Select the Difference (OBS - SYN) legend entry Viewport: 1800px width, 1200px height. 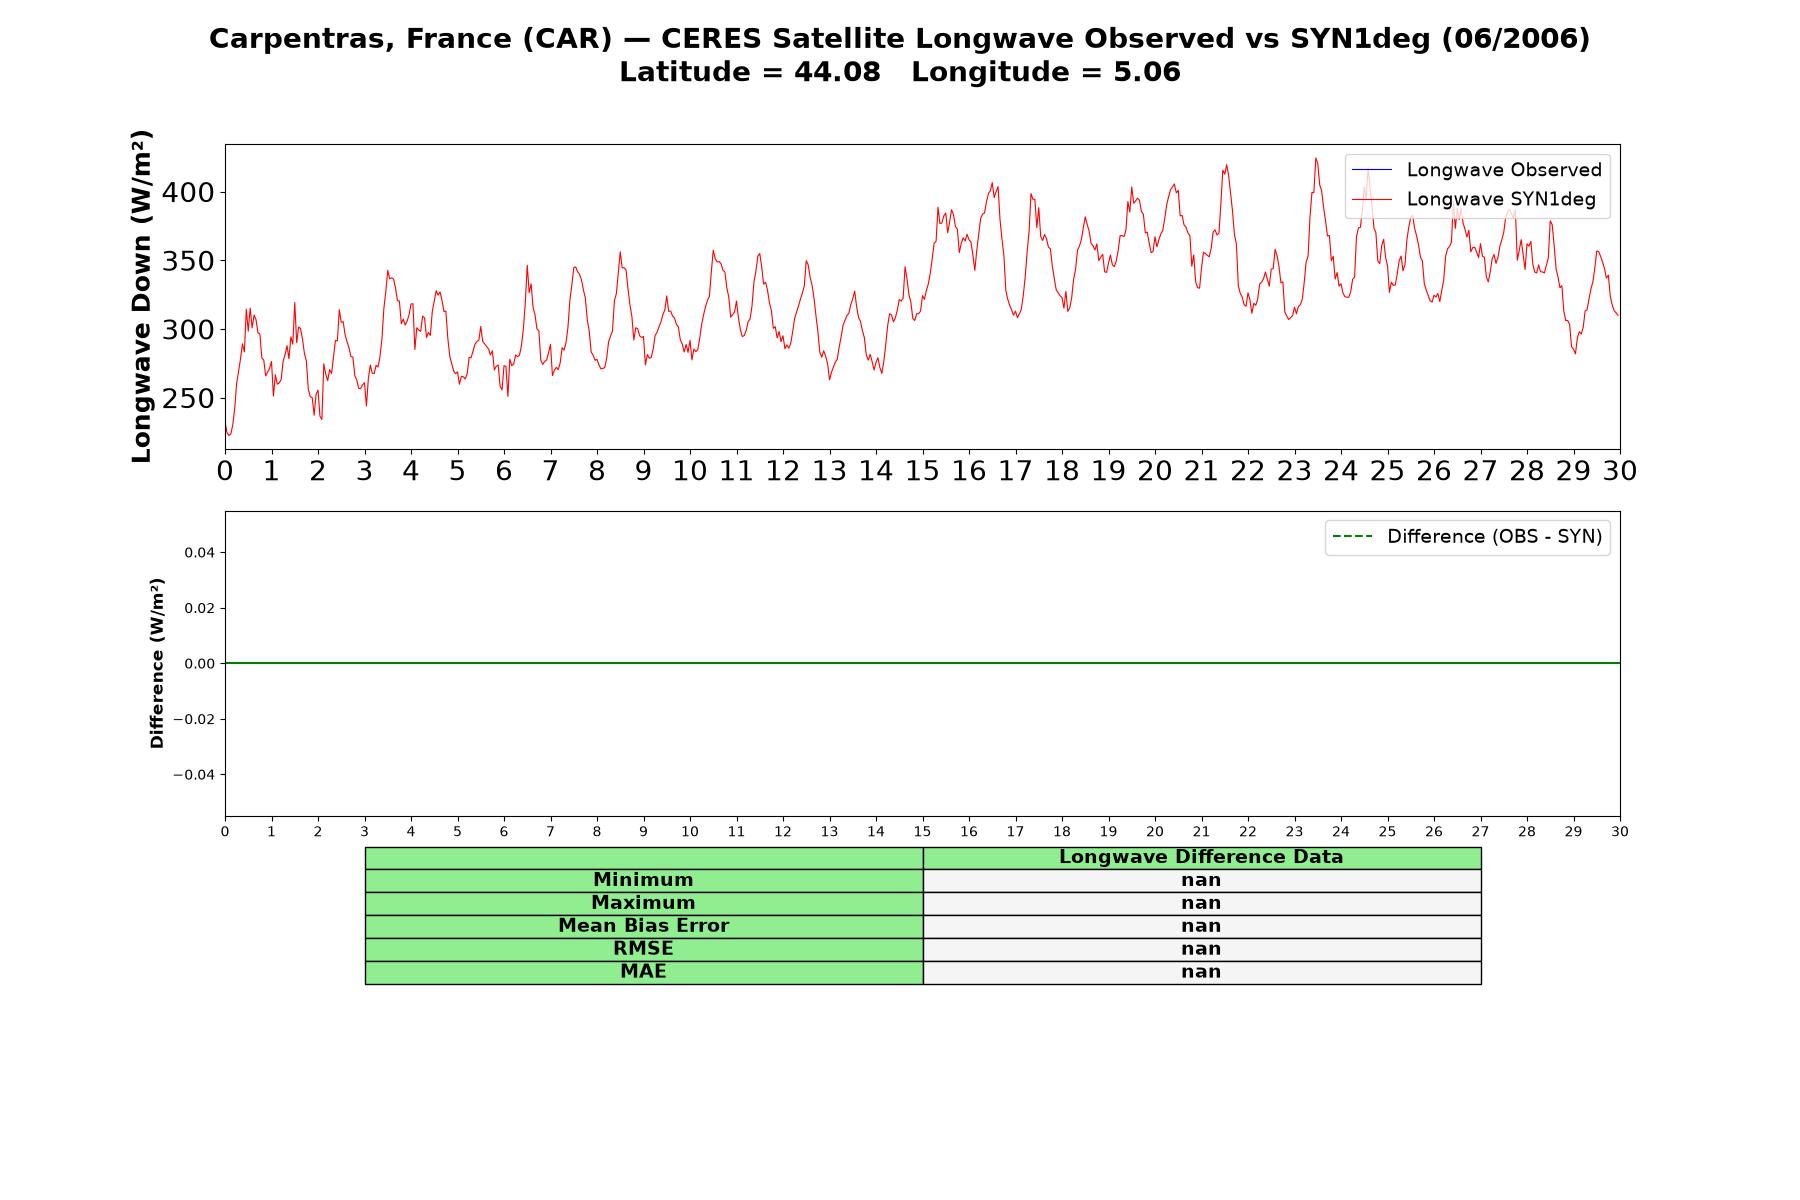click(1467, 537)
